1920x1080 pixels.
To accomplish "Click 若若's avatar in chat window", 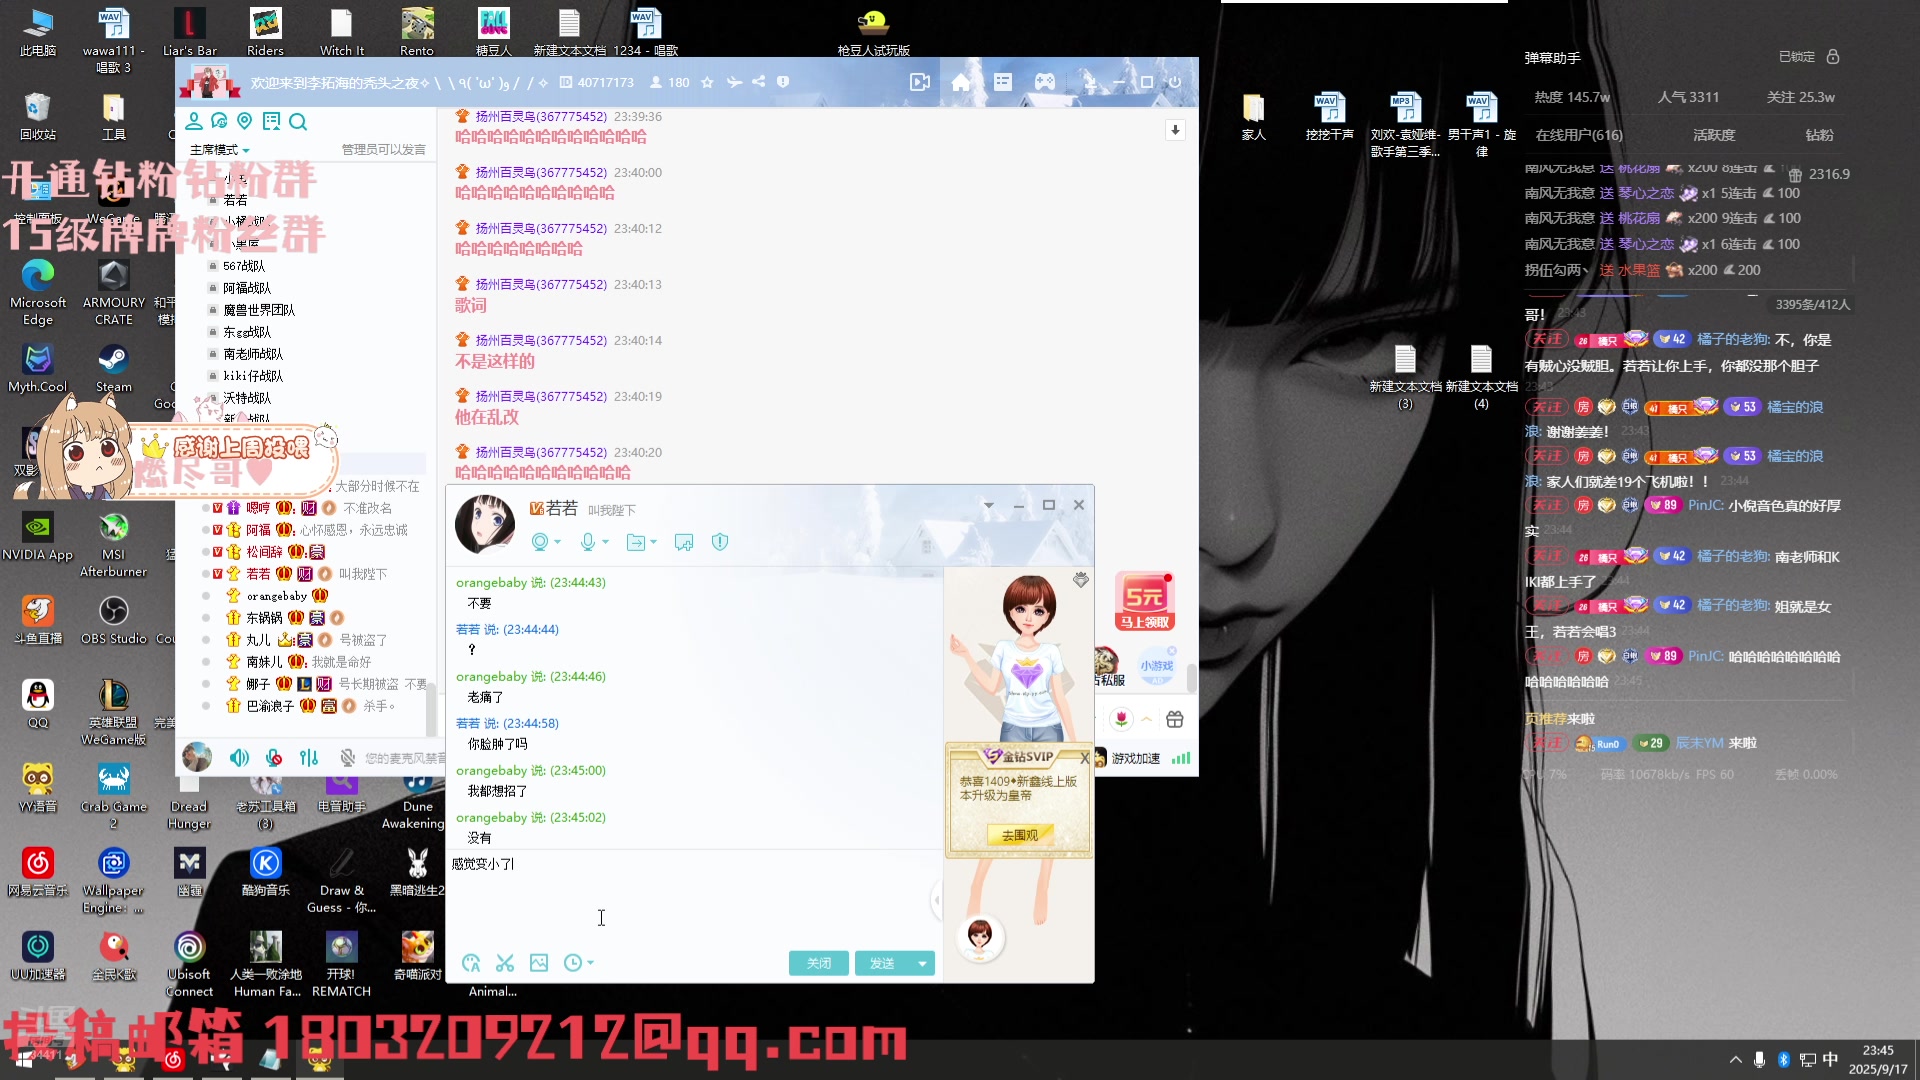I will [485, 523].
